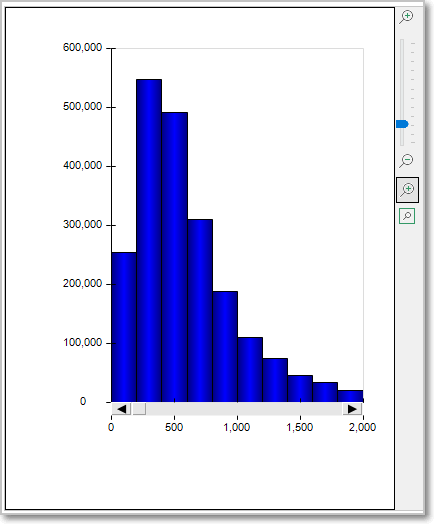The width and height of the screenshot is (434, 524).
Task: Select the tallest histogram bar
Action: click(149, 241)
